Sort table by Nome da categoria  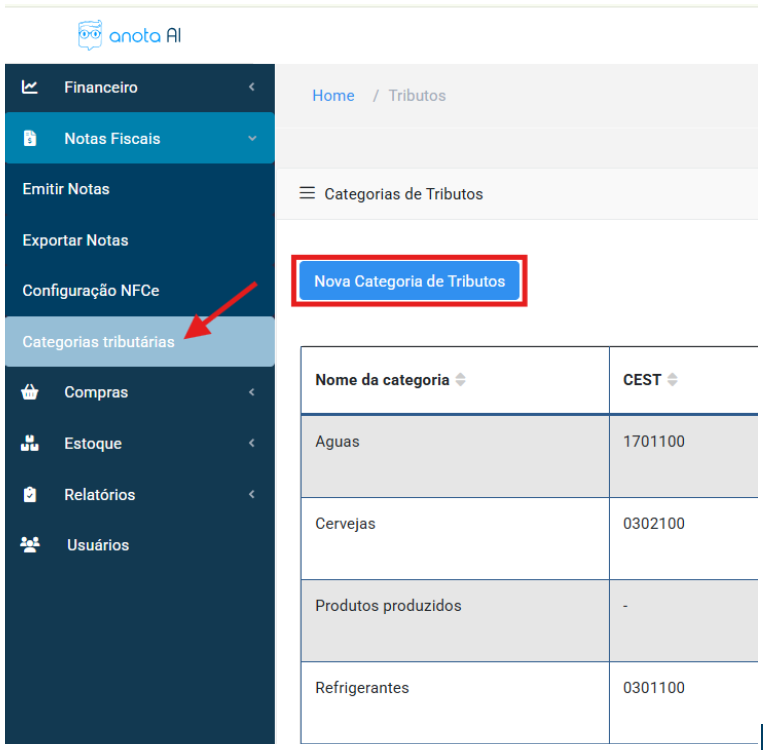[x=460, y=380]
